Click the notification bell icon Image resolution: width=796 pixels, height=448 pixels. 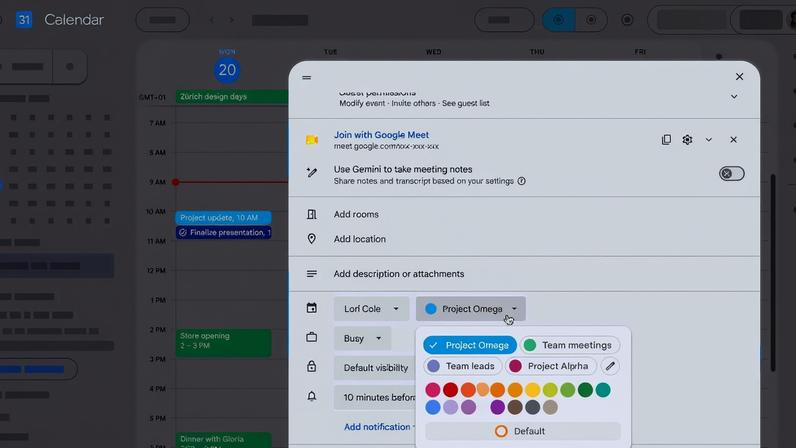click(x=312, y=396)
